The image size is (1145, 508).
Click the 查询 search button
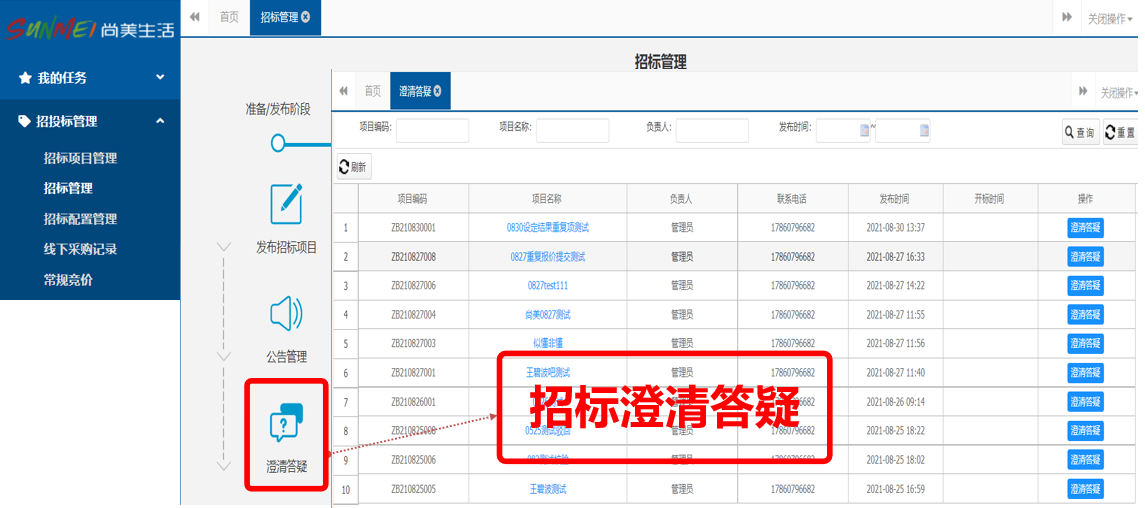tap(1080, 132)
